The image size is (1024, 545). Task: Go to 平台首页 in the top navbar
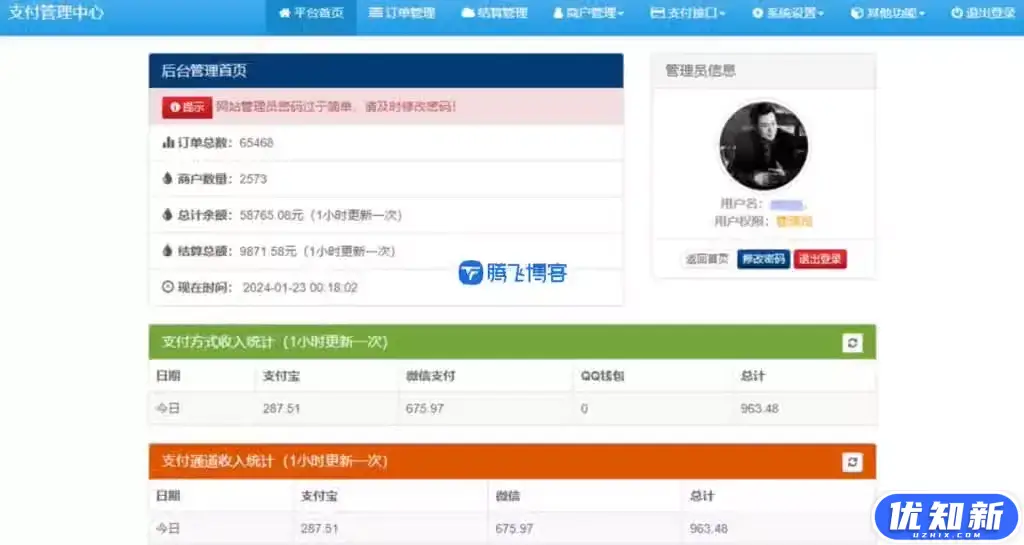pyautogui.click(x=311, y=14)
